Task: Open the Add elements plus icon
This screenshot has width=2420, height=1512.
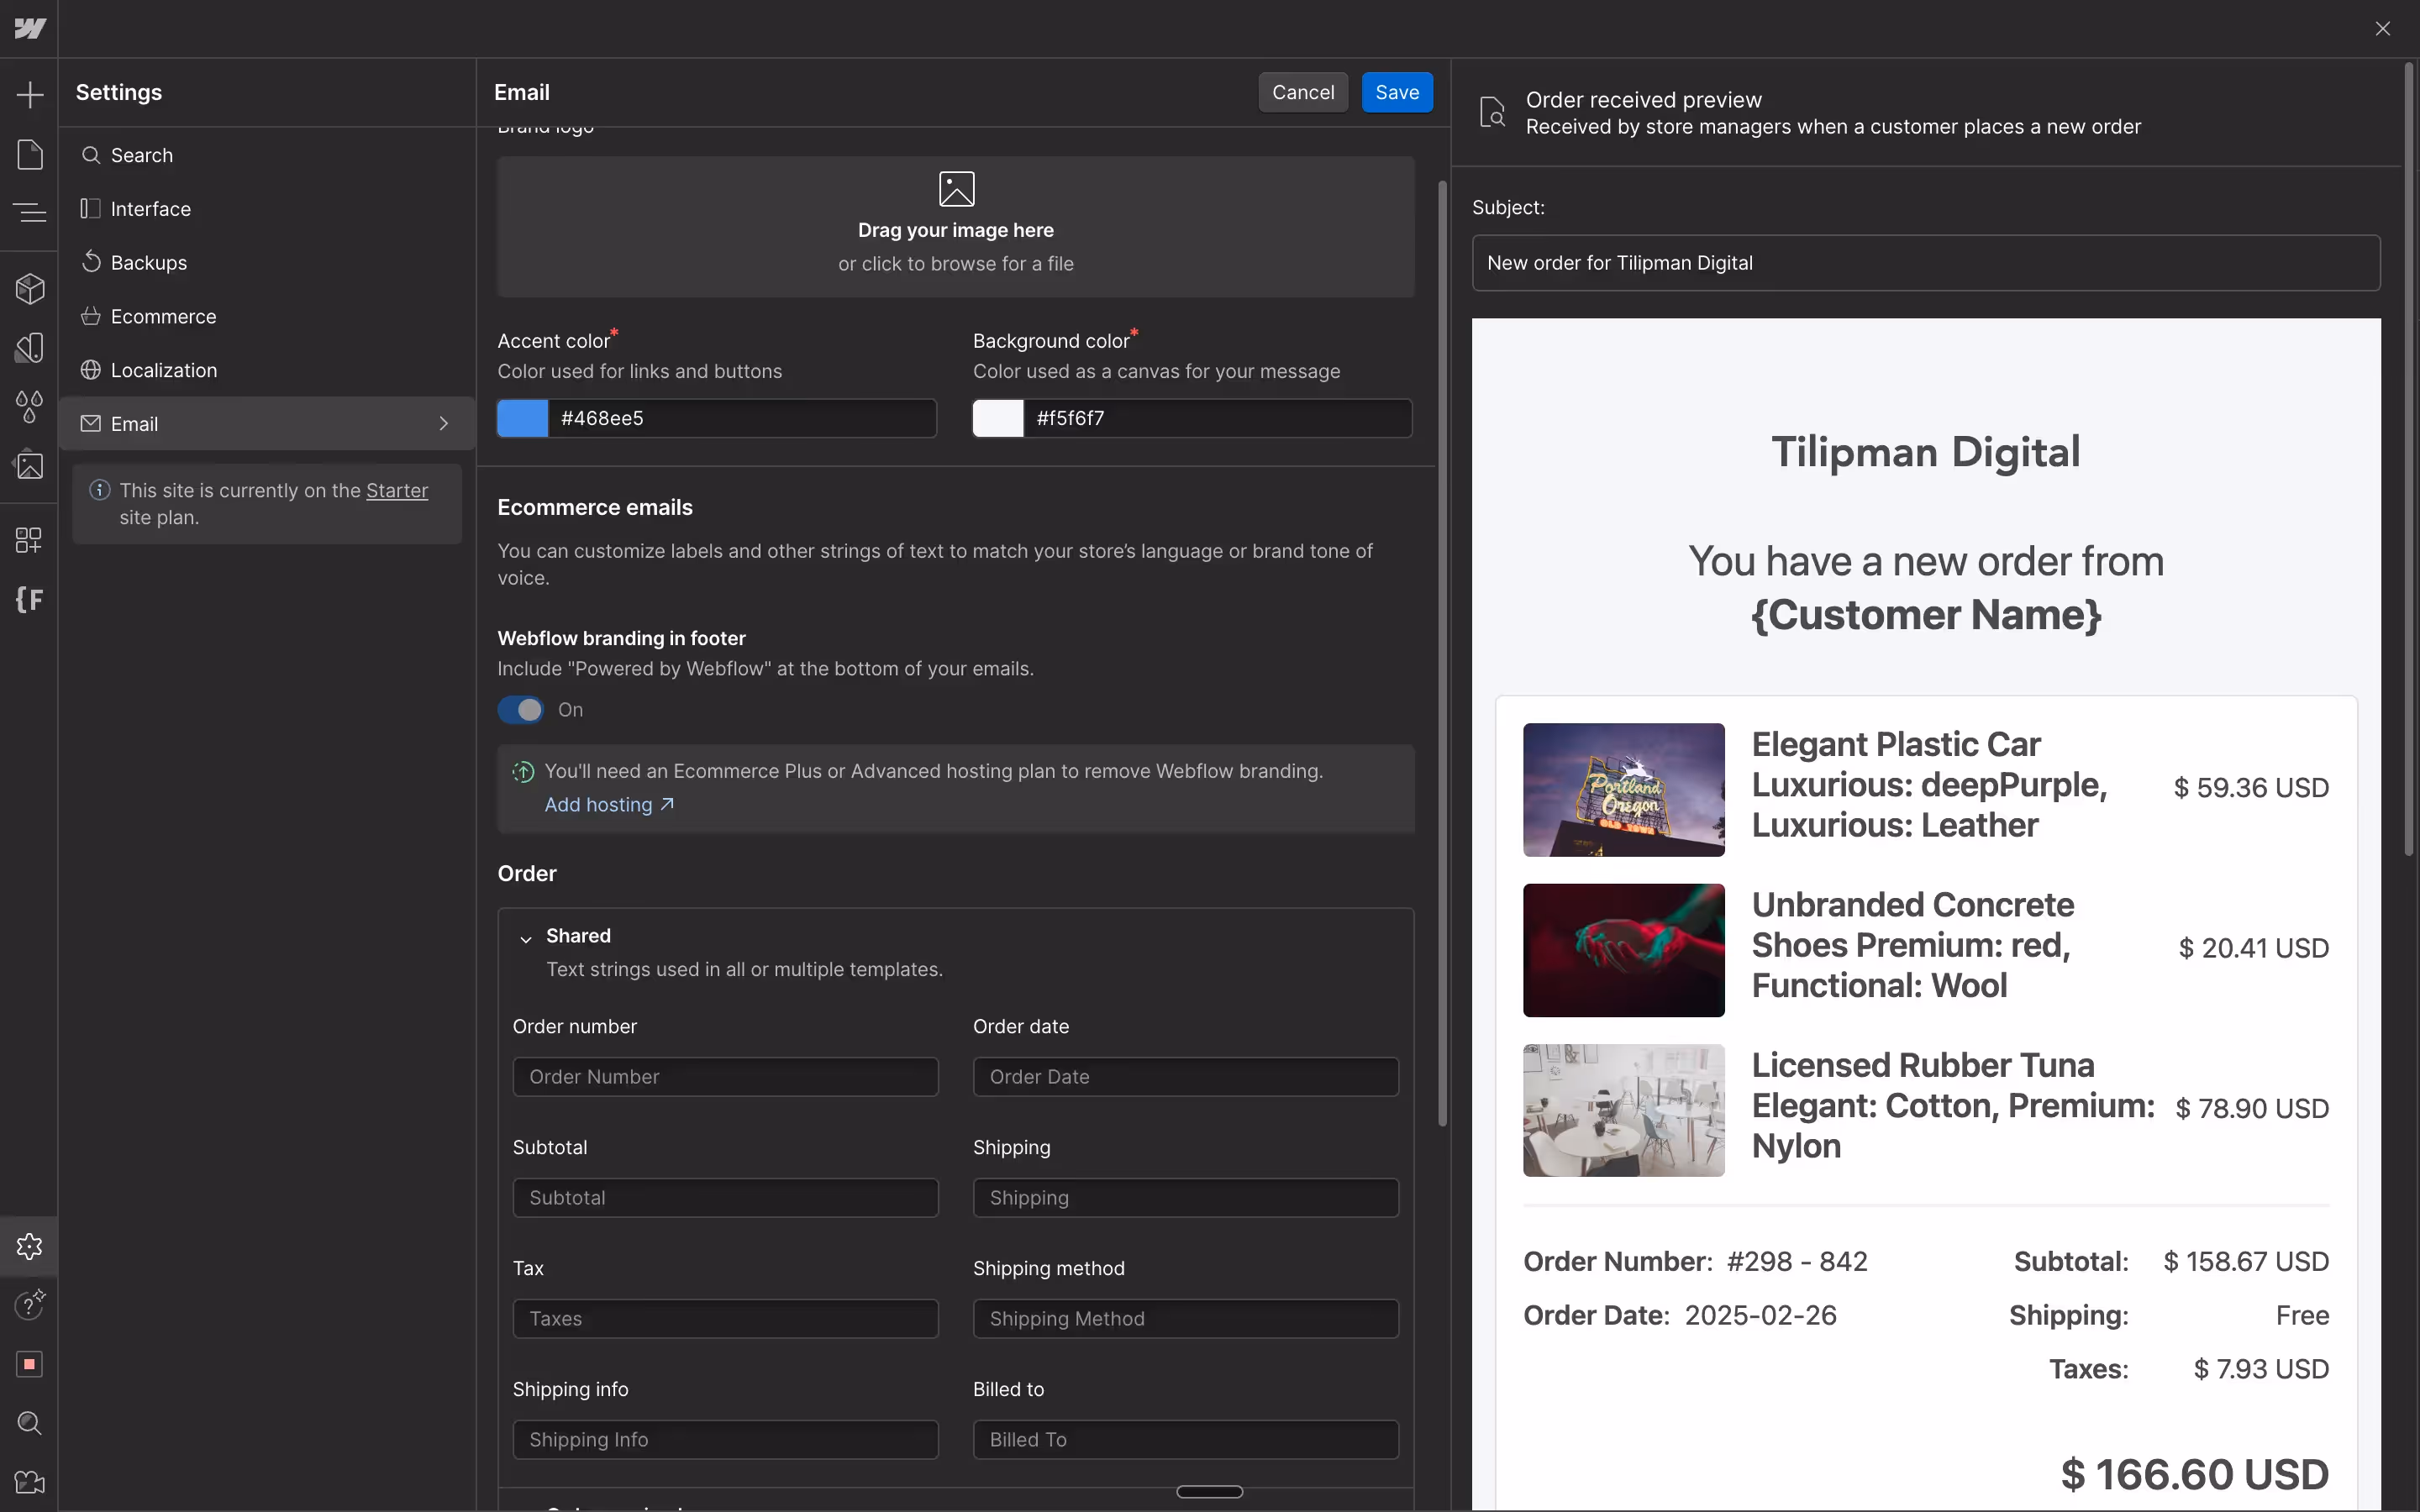Action: (29, 95)
